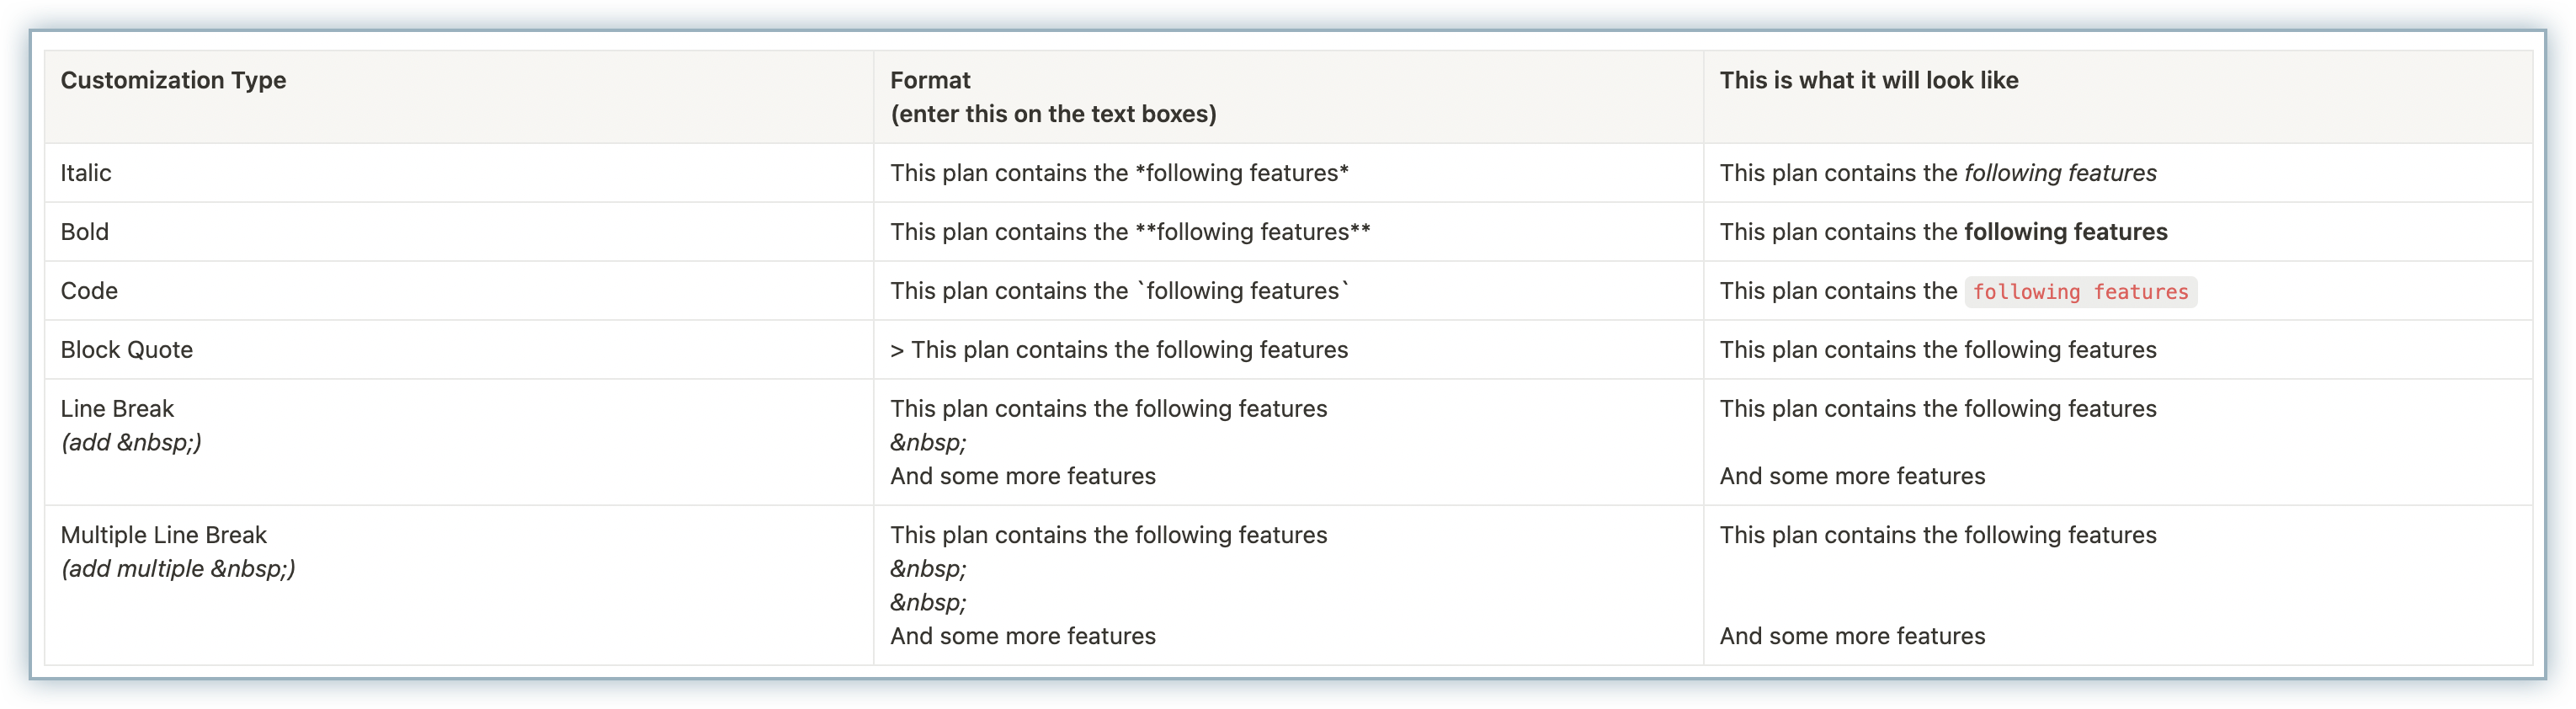Image resolution: width=2576 pixels, height=709 pixels.
Task: Click the "This is what it will look like" header
Action: pos(1868,81)
